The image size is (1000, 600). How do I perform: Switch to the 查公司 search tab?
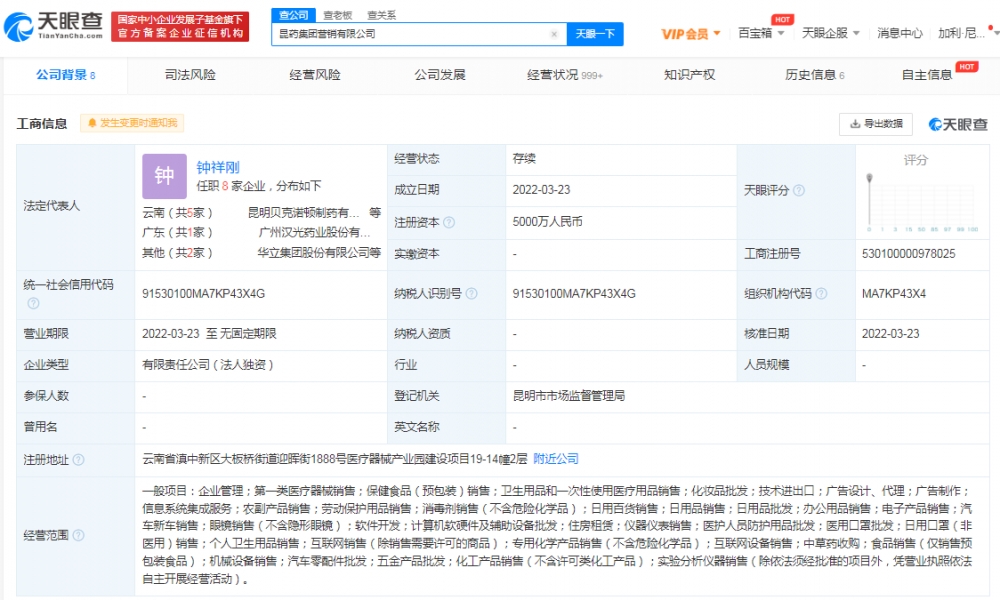coord(293,15)
